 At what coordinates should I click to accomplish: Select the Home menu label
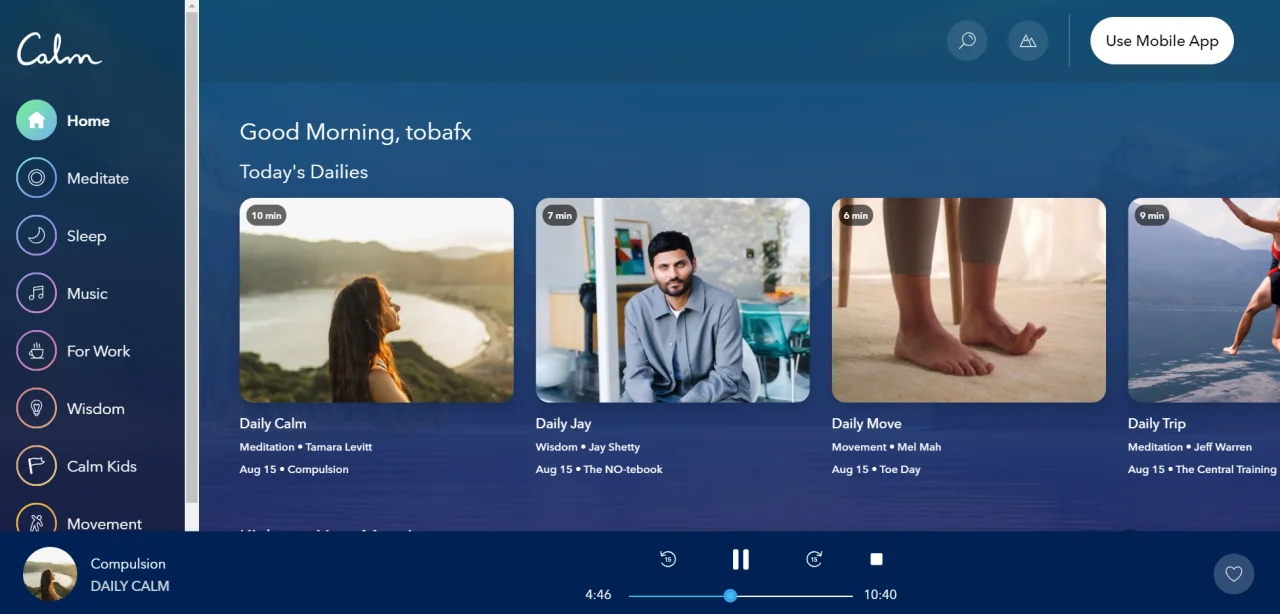tap(88, 121)
